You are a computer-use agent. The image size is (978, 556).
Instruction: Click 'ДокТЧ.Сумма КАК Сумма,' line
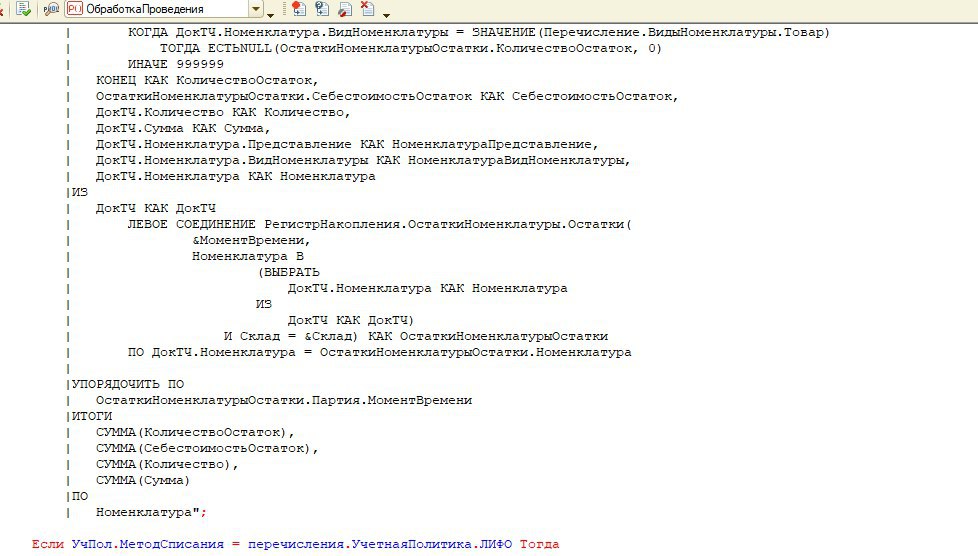[x=183, y=129]
